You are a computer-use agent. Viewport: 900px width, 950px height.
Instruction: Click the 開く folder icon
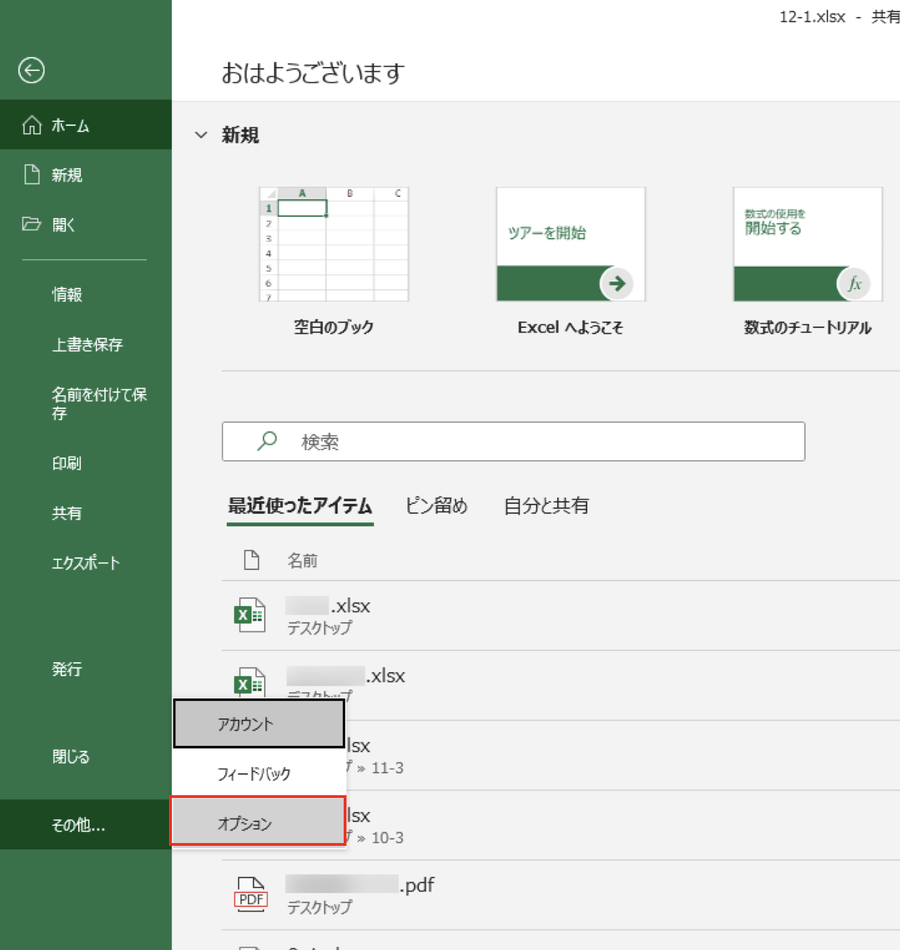[32, 224]
